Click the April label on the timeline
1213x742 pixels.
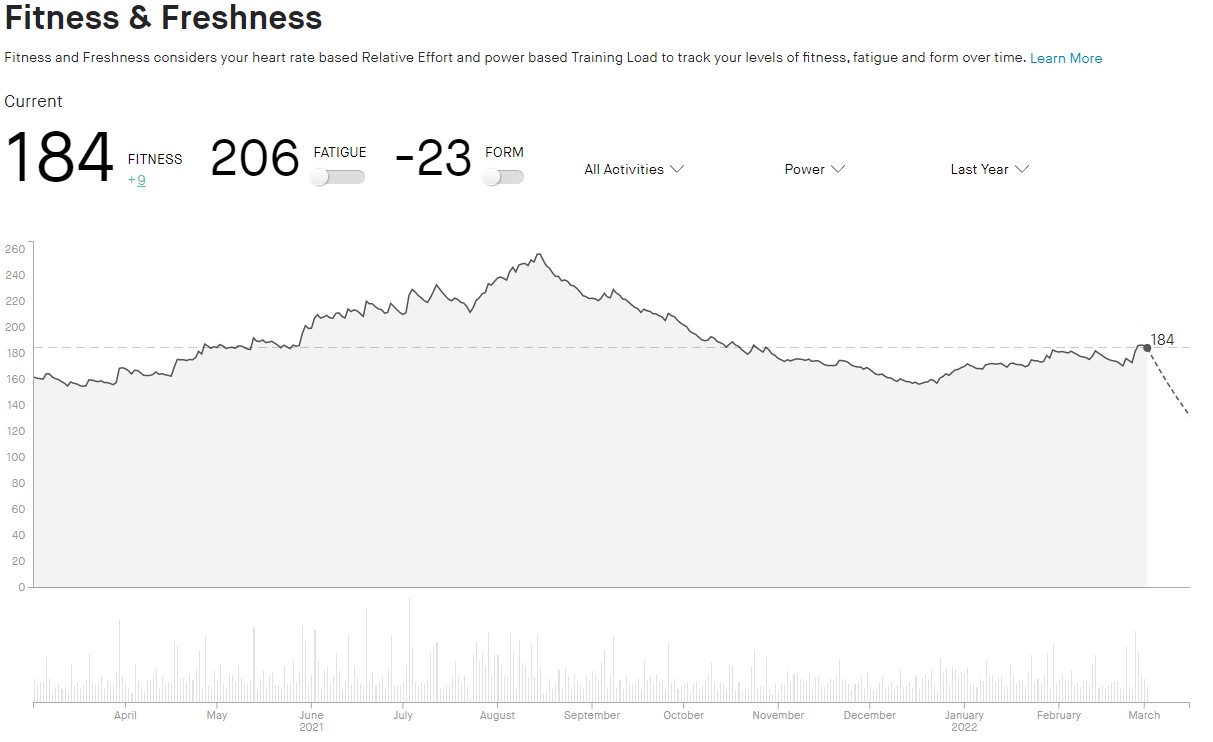125,715
